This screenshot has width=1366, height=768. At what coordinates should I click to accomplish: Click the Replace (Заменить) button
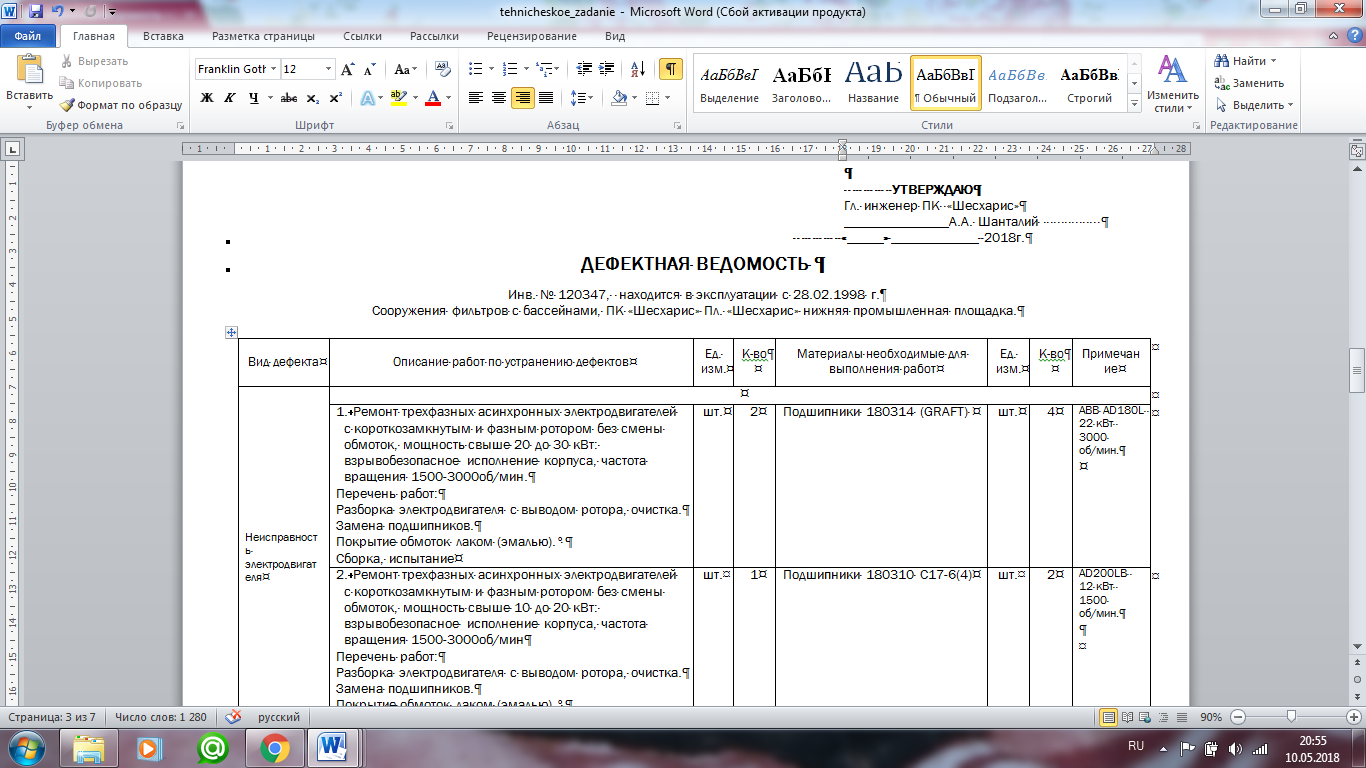(1250, 83)
